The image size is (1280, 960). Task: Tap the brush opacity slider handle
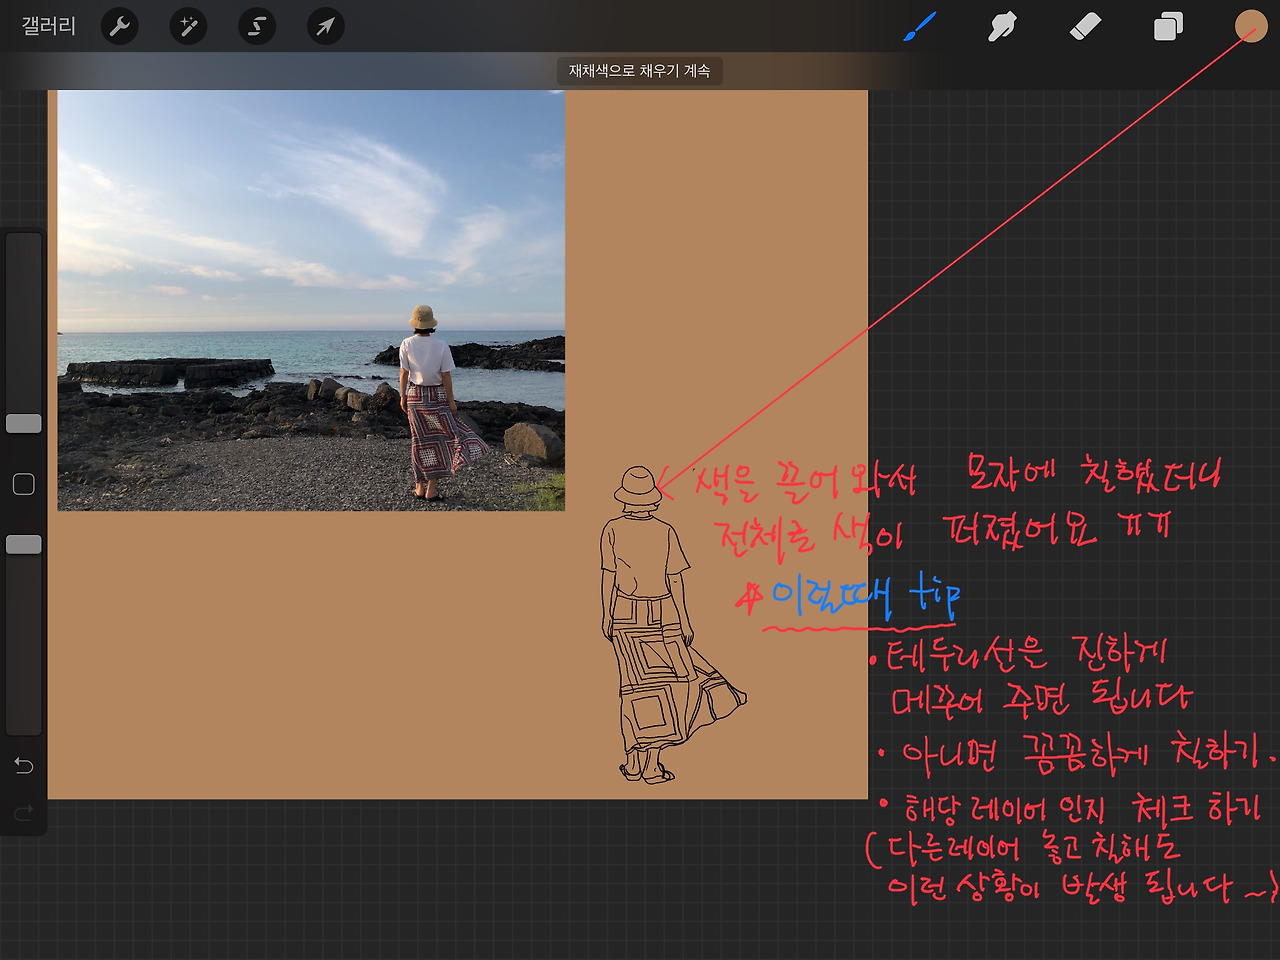point(24,544)
